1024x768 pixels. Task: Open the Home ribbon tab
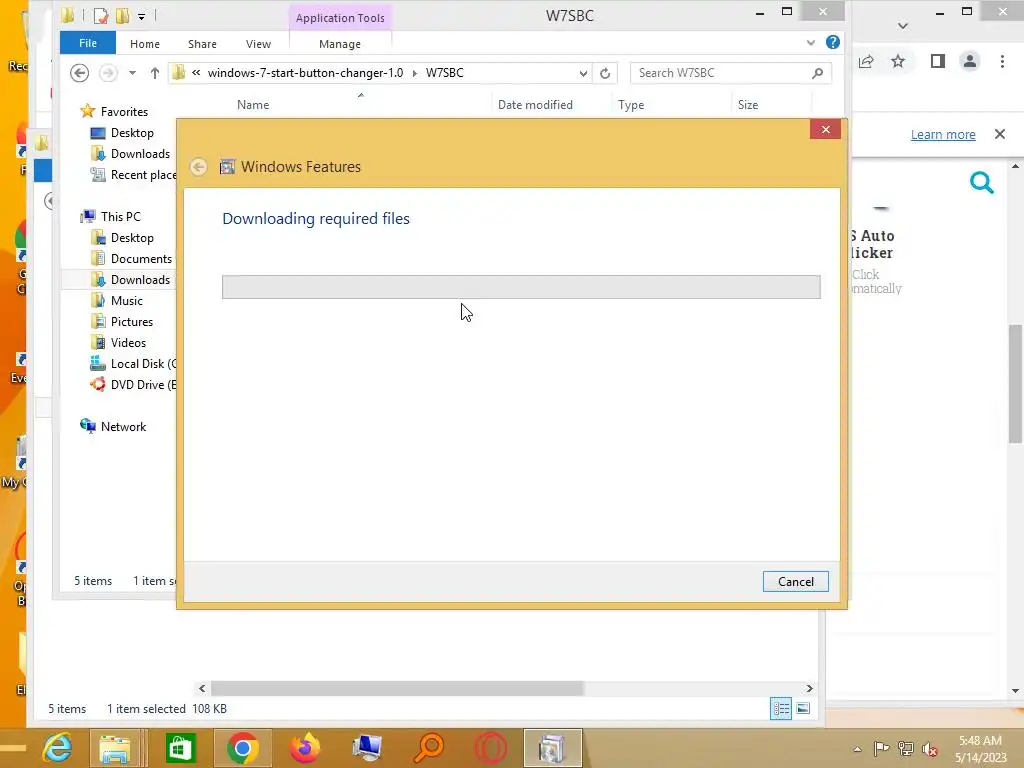[x=144, y=44]
